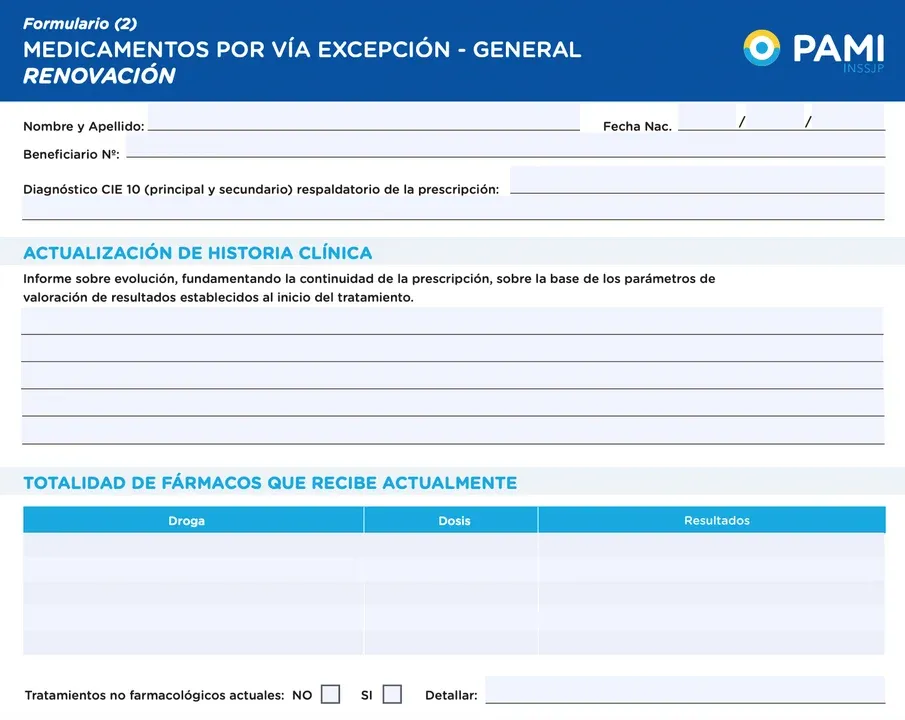Screen dimensions: 905x720
Task: Click the ACTUALIZACIÓN DE HISTORIA CLÍNICA heading
Action: coord(197,253)
